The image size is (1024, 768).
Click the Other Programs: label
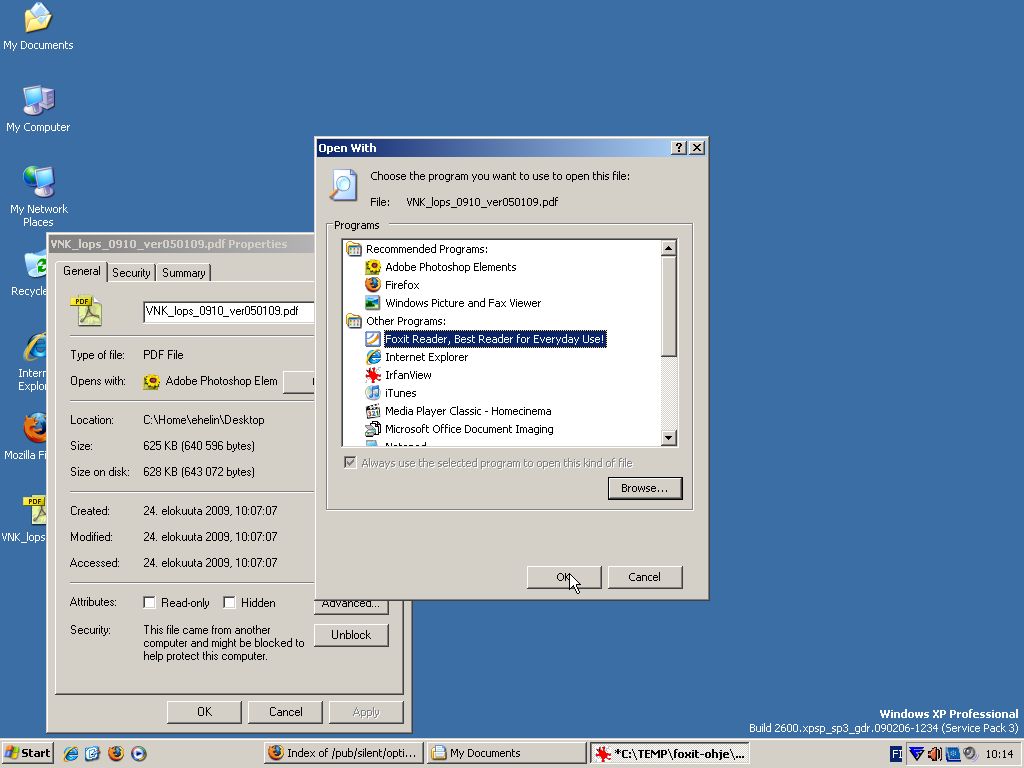(x=406, y=321)
